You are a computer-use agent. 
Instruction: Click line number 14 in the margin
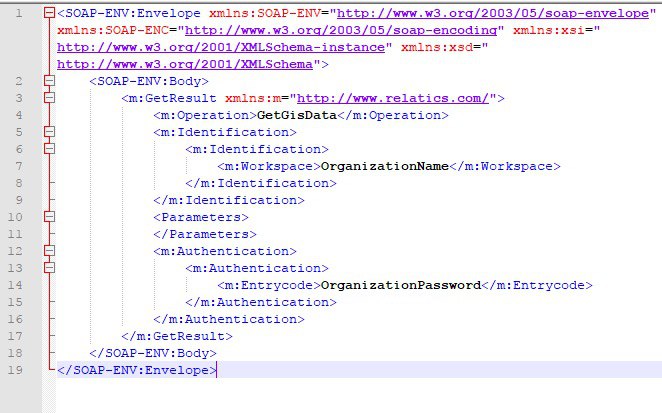click(15, 285)
